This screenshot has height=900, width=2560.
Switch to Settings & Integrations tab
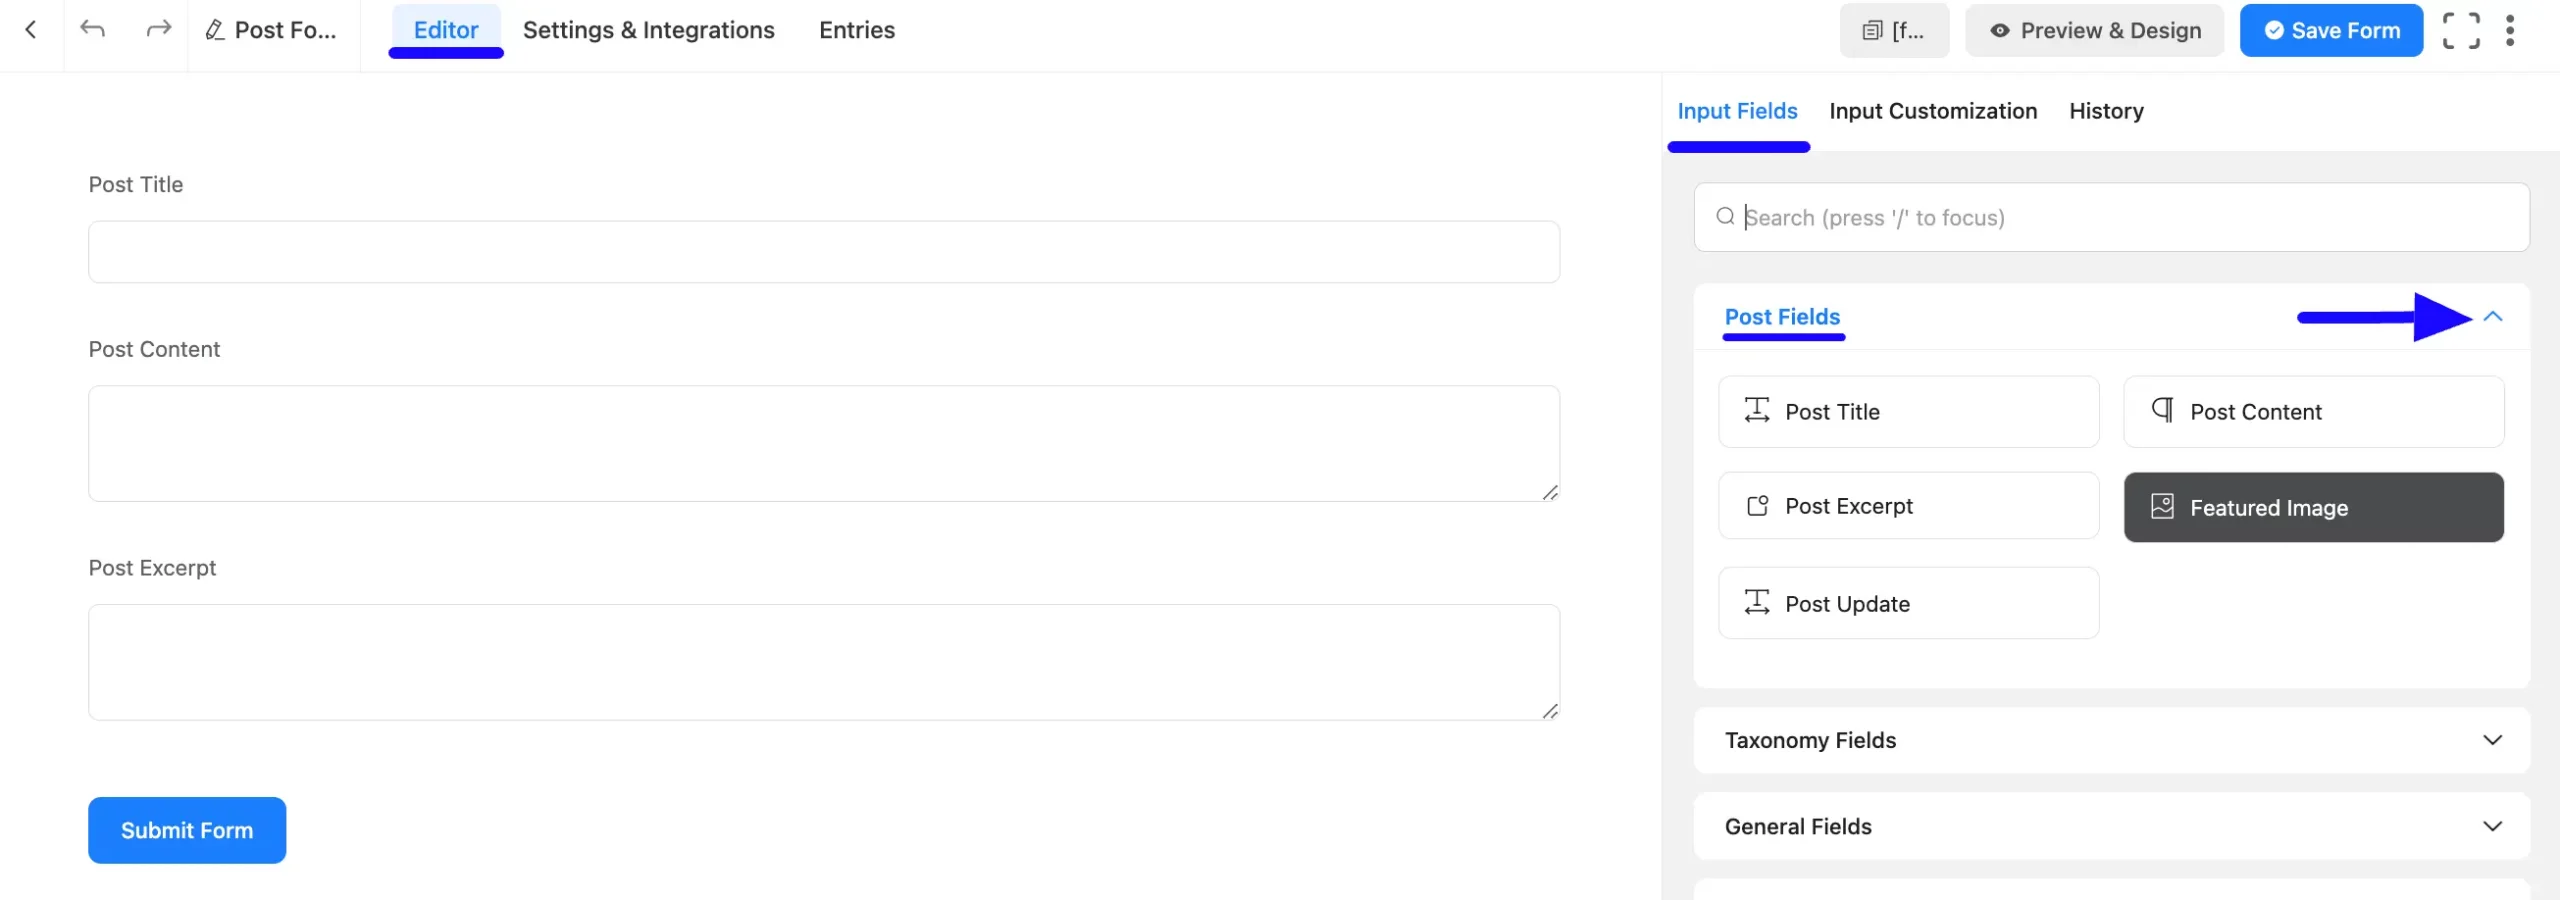(648, 30)
